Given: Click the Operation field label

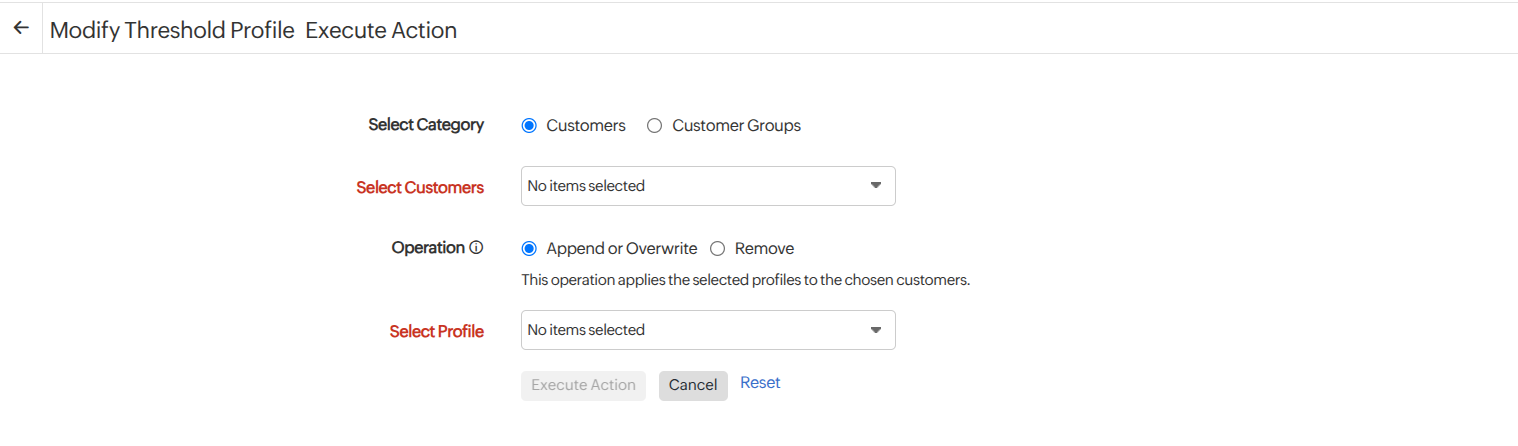Looking at the screenshot, I should (428, 248).
